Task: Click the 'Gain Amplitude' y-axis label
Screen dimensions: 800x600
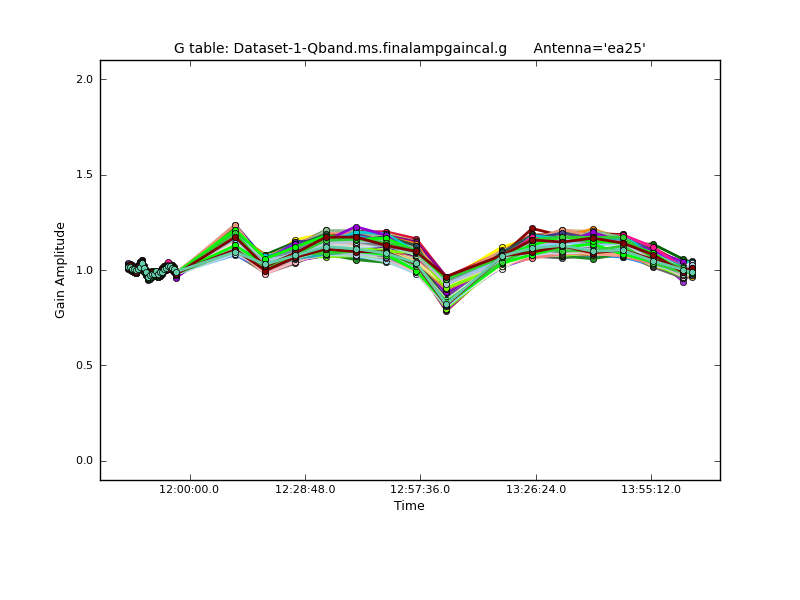Action: pos(60,270)
